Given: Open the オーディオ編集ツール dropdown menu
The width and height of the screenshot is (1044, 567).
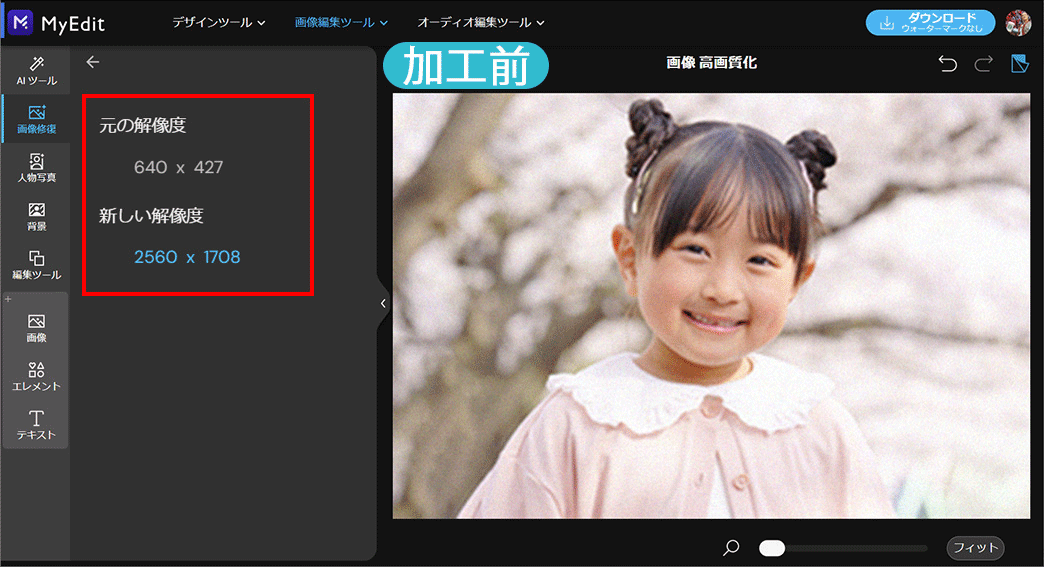Looking at the screenshot, I should pyautogui.click(x=481, y=23).
